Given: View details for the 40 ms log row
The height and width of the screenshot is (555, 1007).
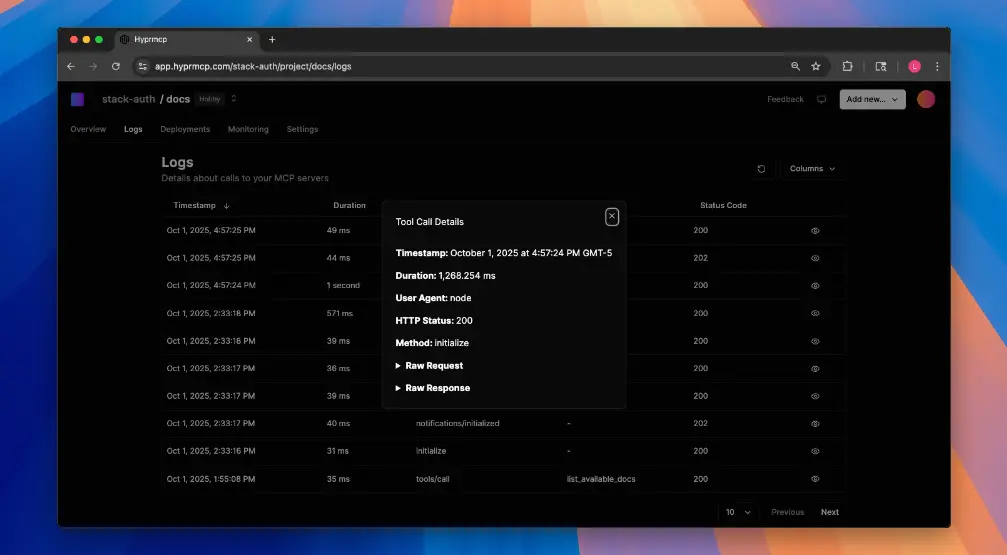Looking at the screenshot, I should tap(815, 424).
